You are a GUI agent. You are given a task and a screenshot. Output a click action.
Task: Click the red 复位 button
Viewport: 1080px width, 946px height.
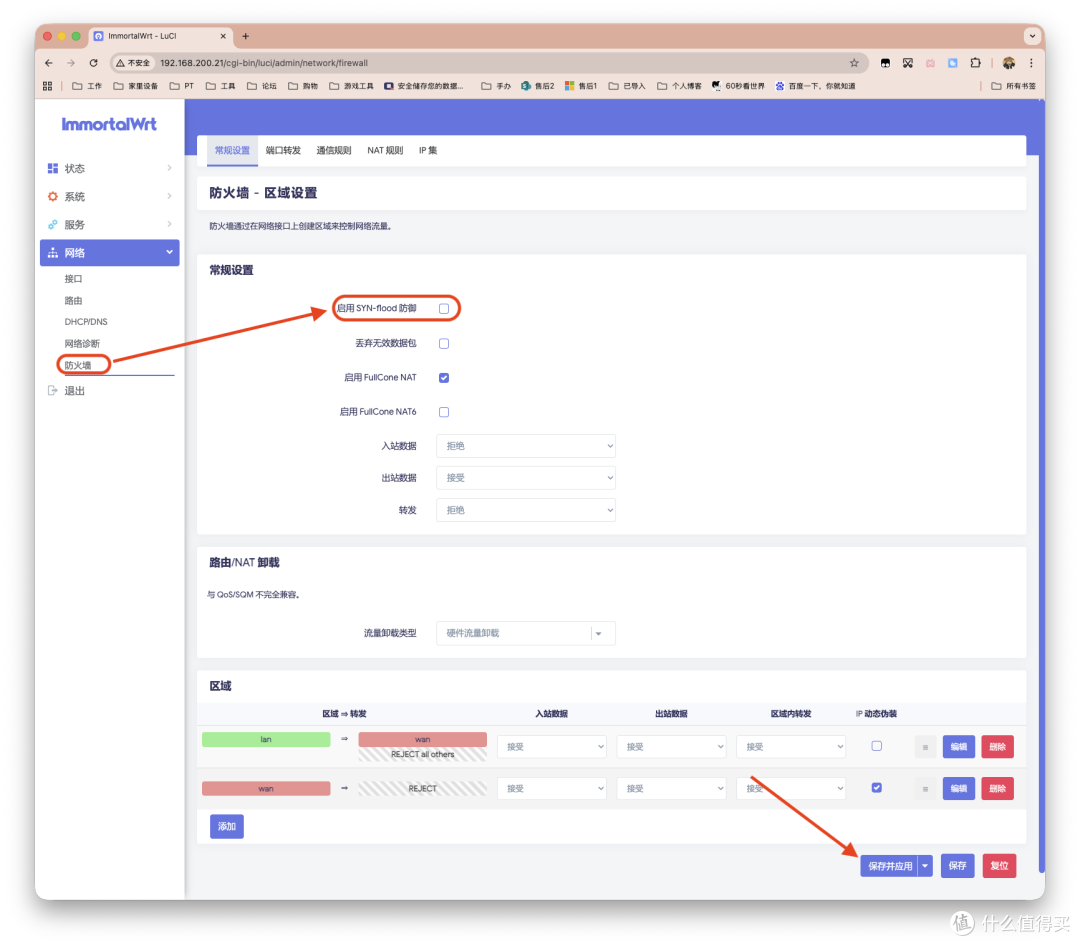[999, 866]
